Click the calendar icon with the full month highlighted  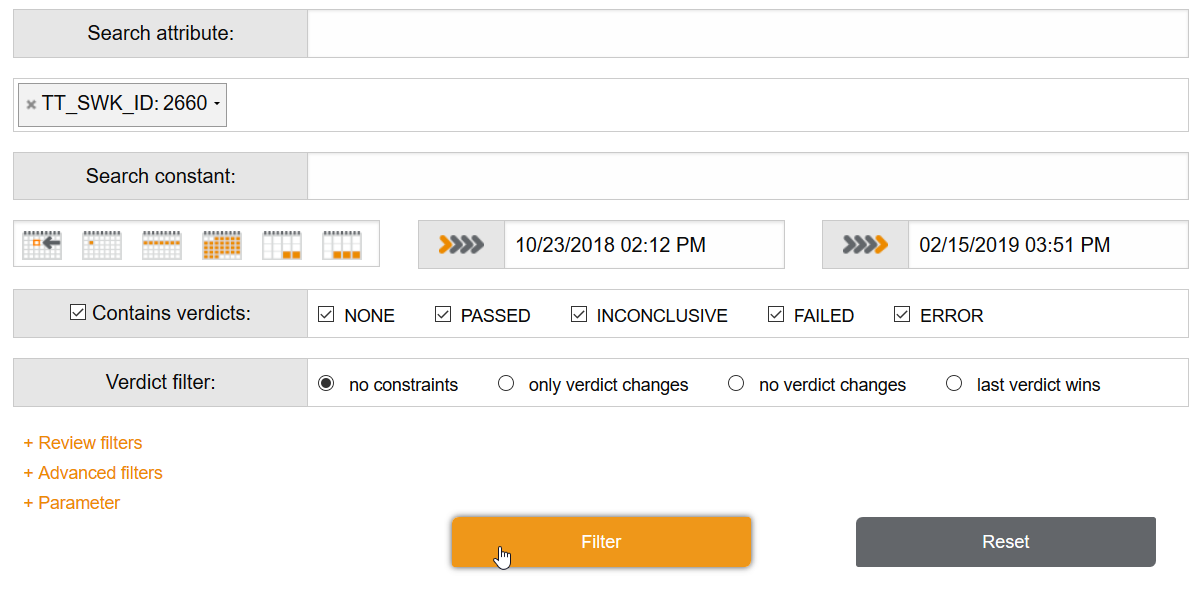[222, 244]
